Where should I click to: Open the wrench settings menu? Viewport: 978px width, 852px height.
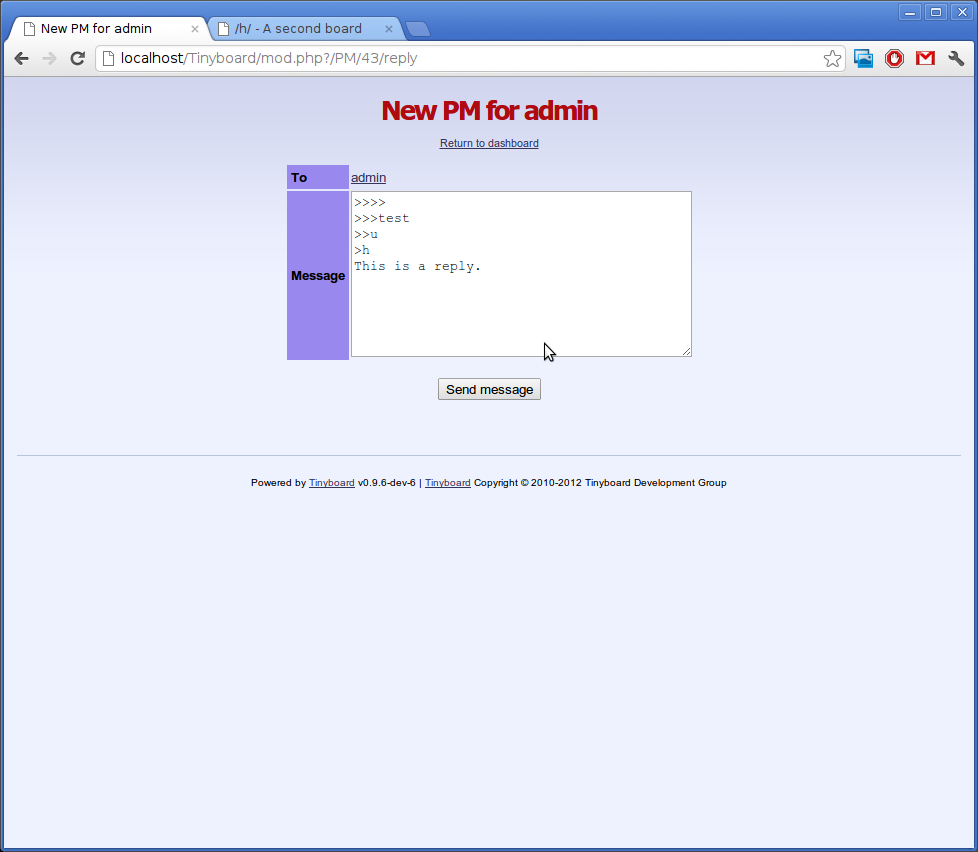coord(956,59)
